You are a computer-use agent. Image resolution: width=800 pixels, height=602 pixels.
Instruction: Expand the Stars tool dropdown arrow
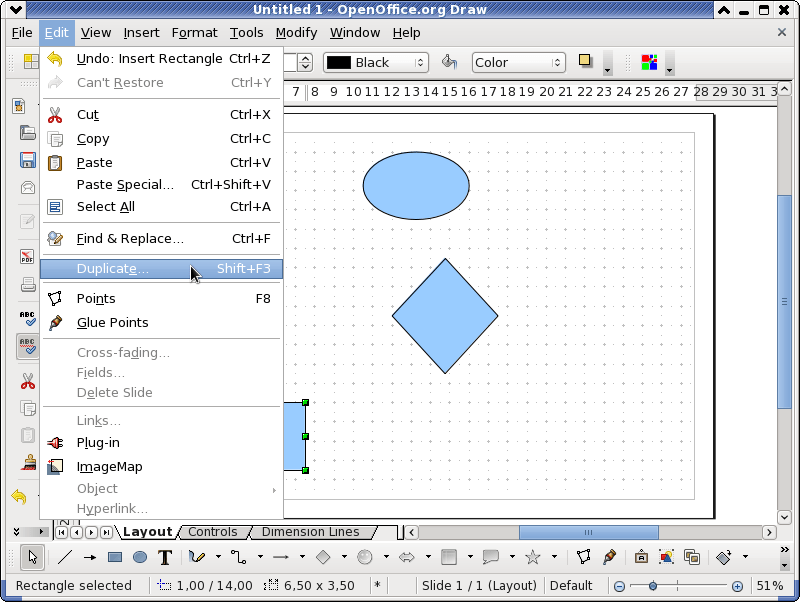pyautogui.click(x=555, y=557)
